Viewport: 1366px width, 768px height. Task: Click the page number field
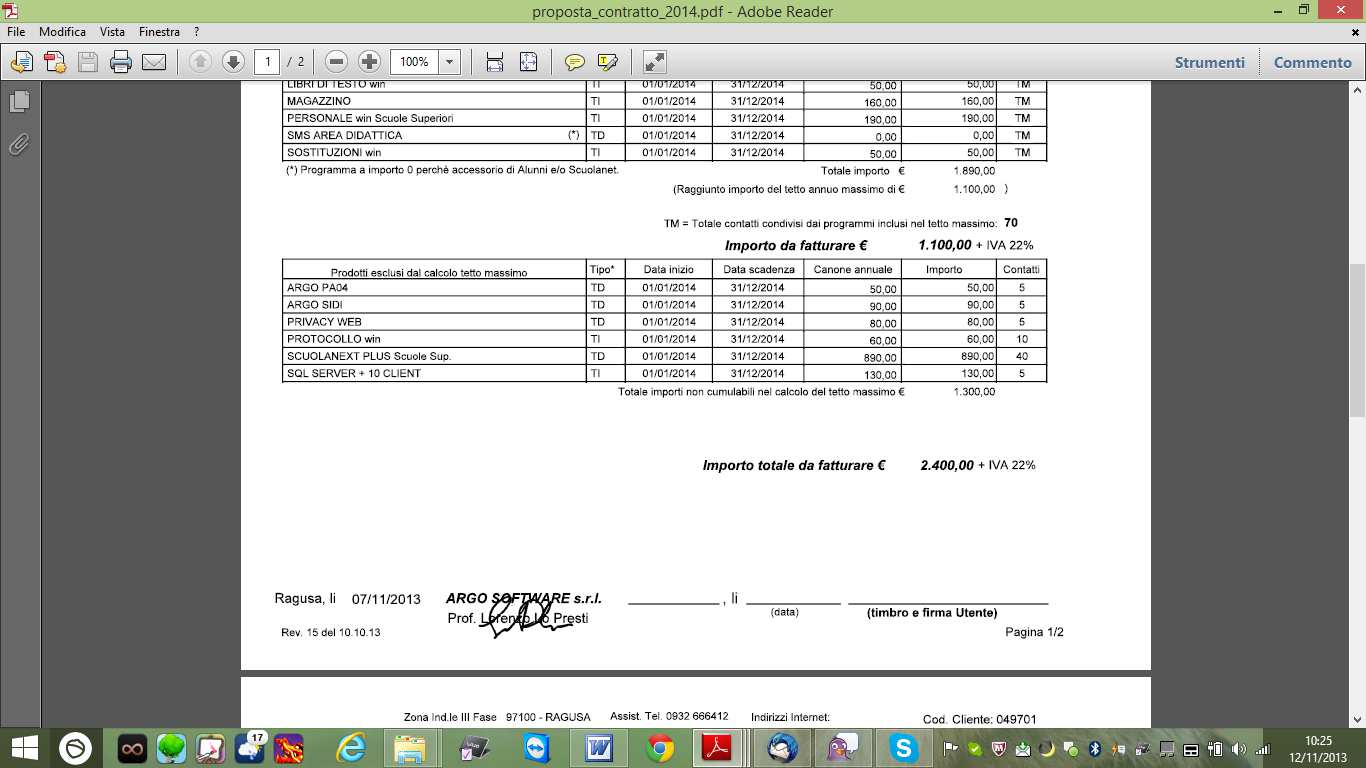point(267,62)
